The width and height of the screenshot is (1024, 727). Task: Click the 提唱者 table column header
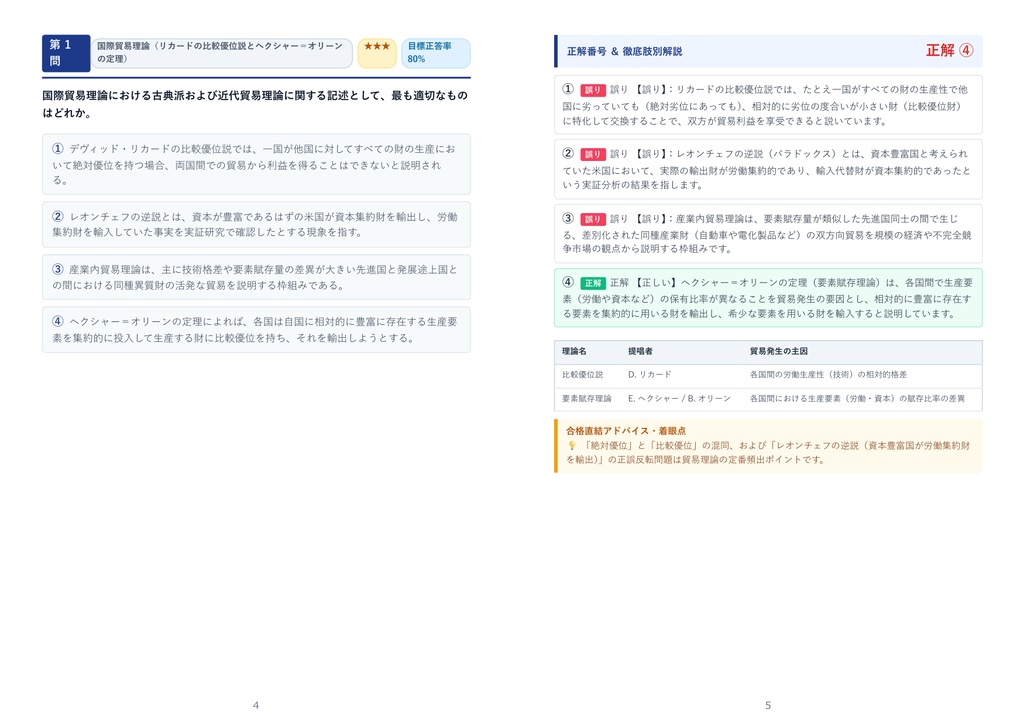tap(641, 351)
